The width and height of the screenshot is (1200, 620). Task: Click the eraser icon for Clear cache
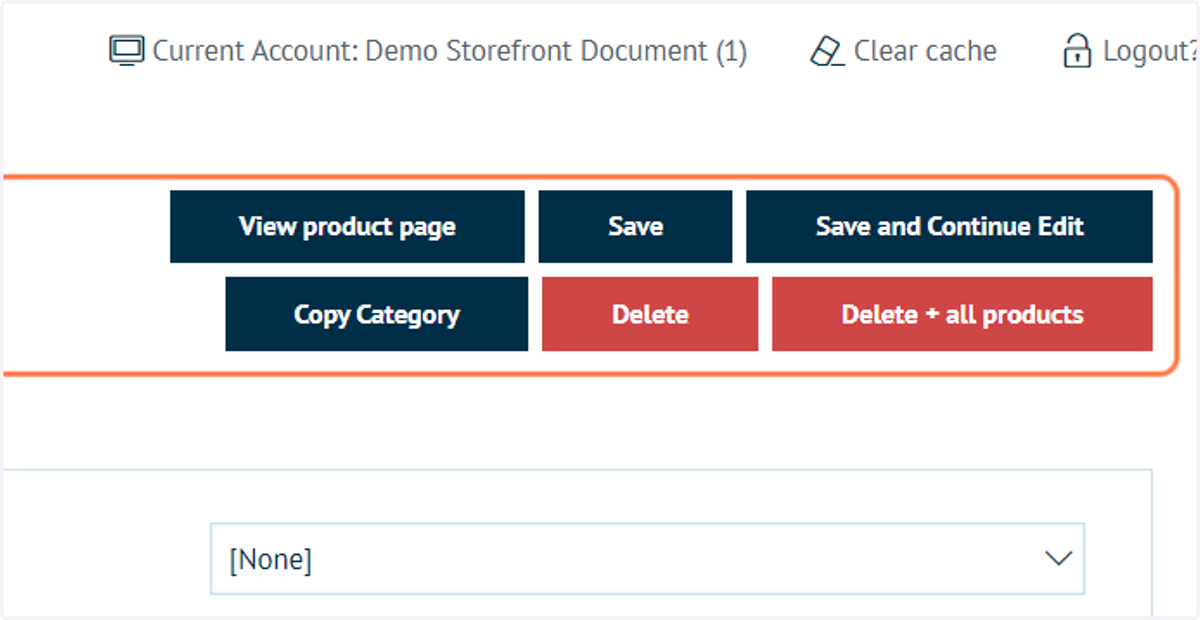point(827,51)
